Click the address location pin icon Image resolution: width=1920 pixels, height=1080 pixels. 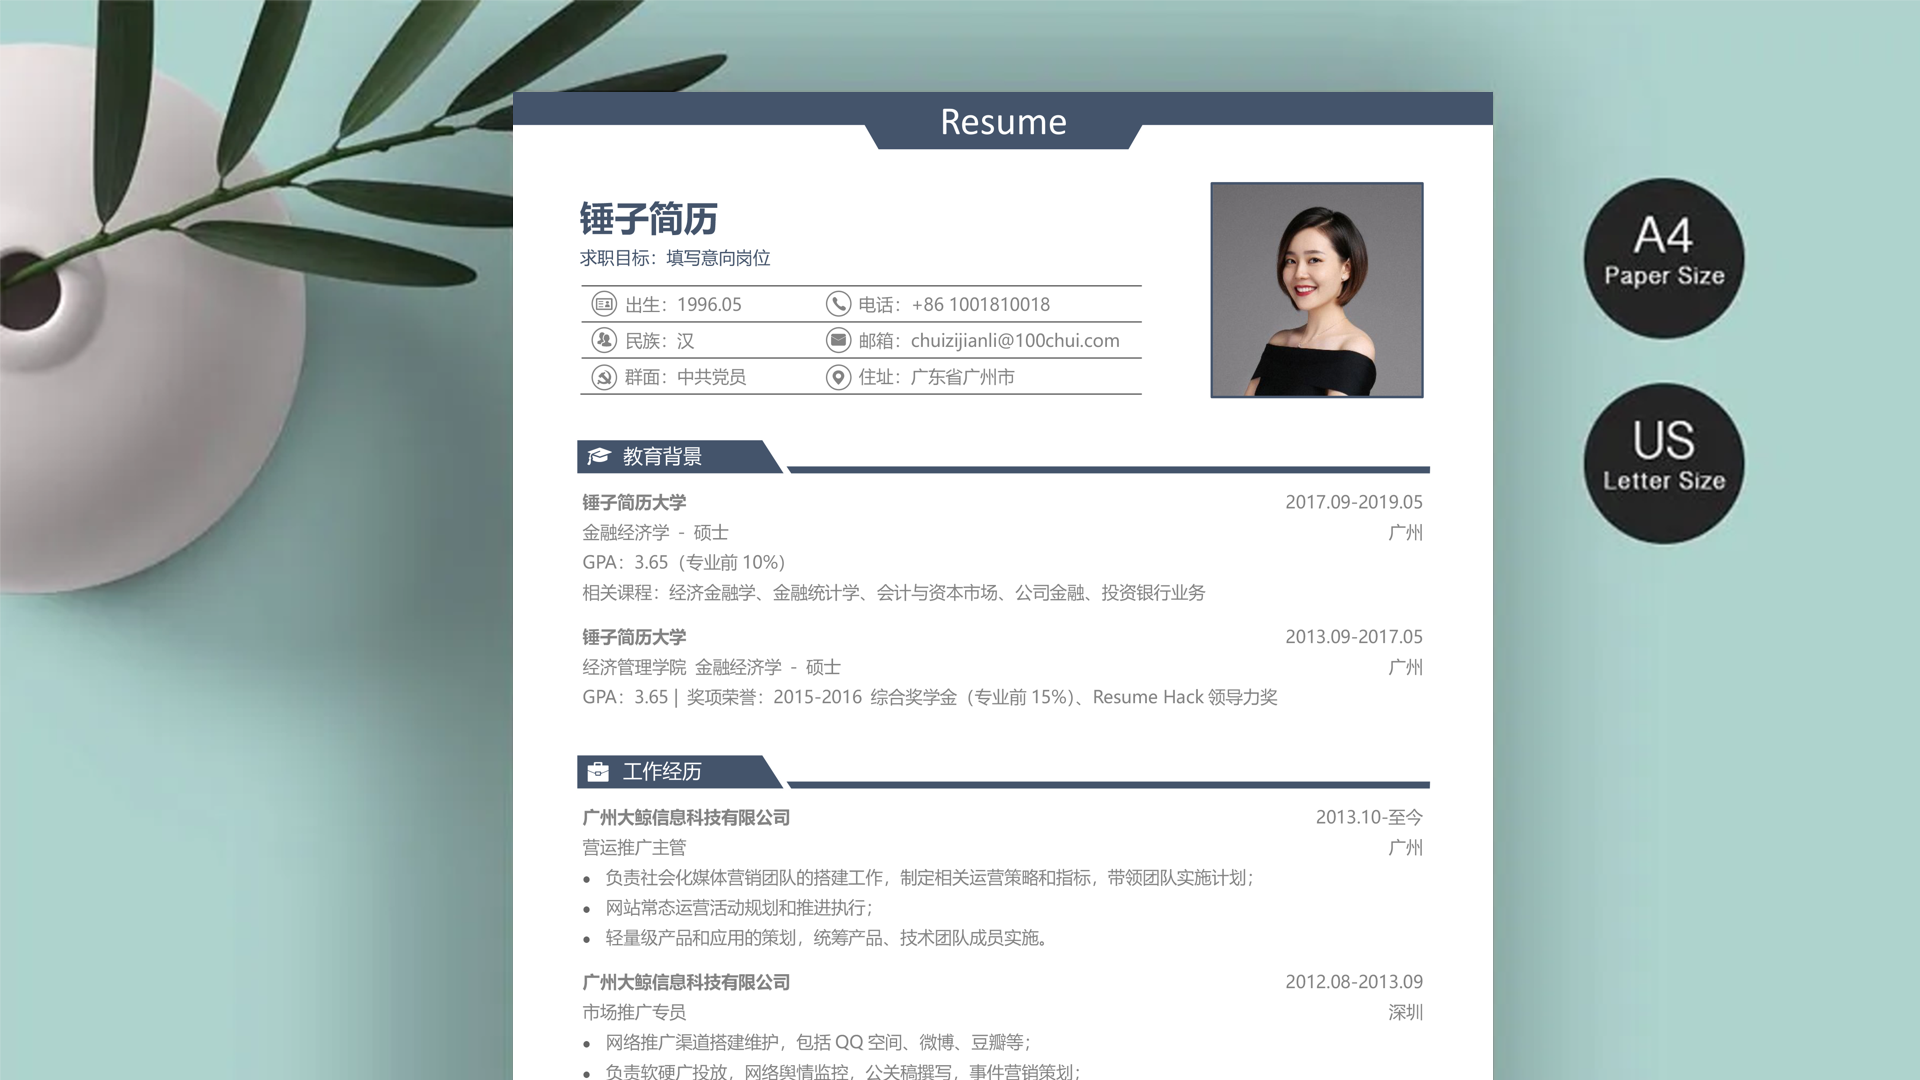click(838, 377)
